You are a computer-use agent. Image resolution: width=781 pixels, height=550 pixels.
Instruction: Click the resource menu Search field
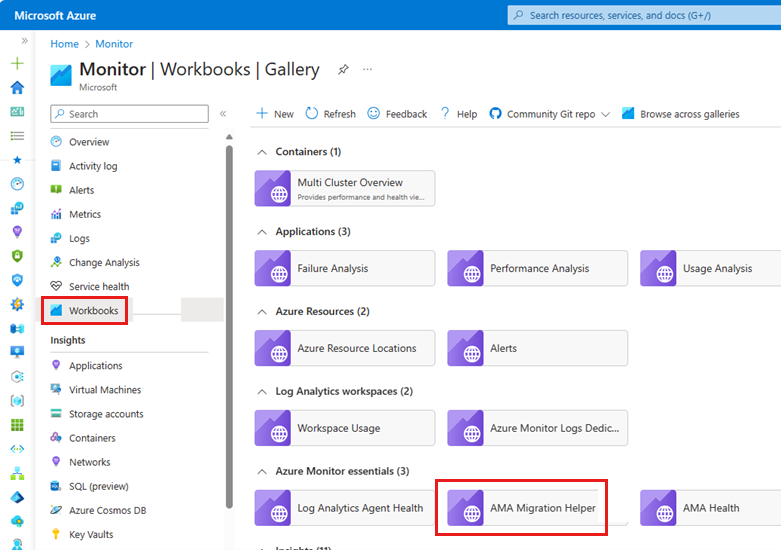coord(130,114)
